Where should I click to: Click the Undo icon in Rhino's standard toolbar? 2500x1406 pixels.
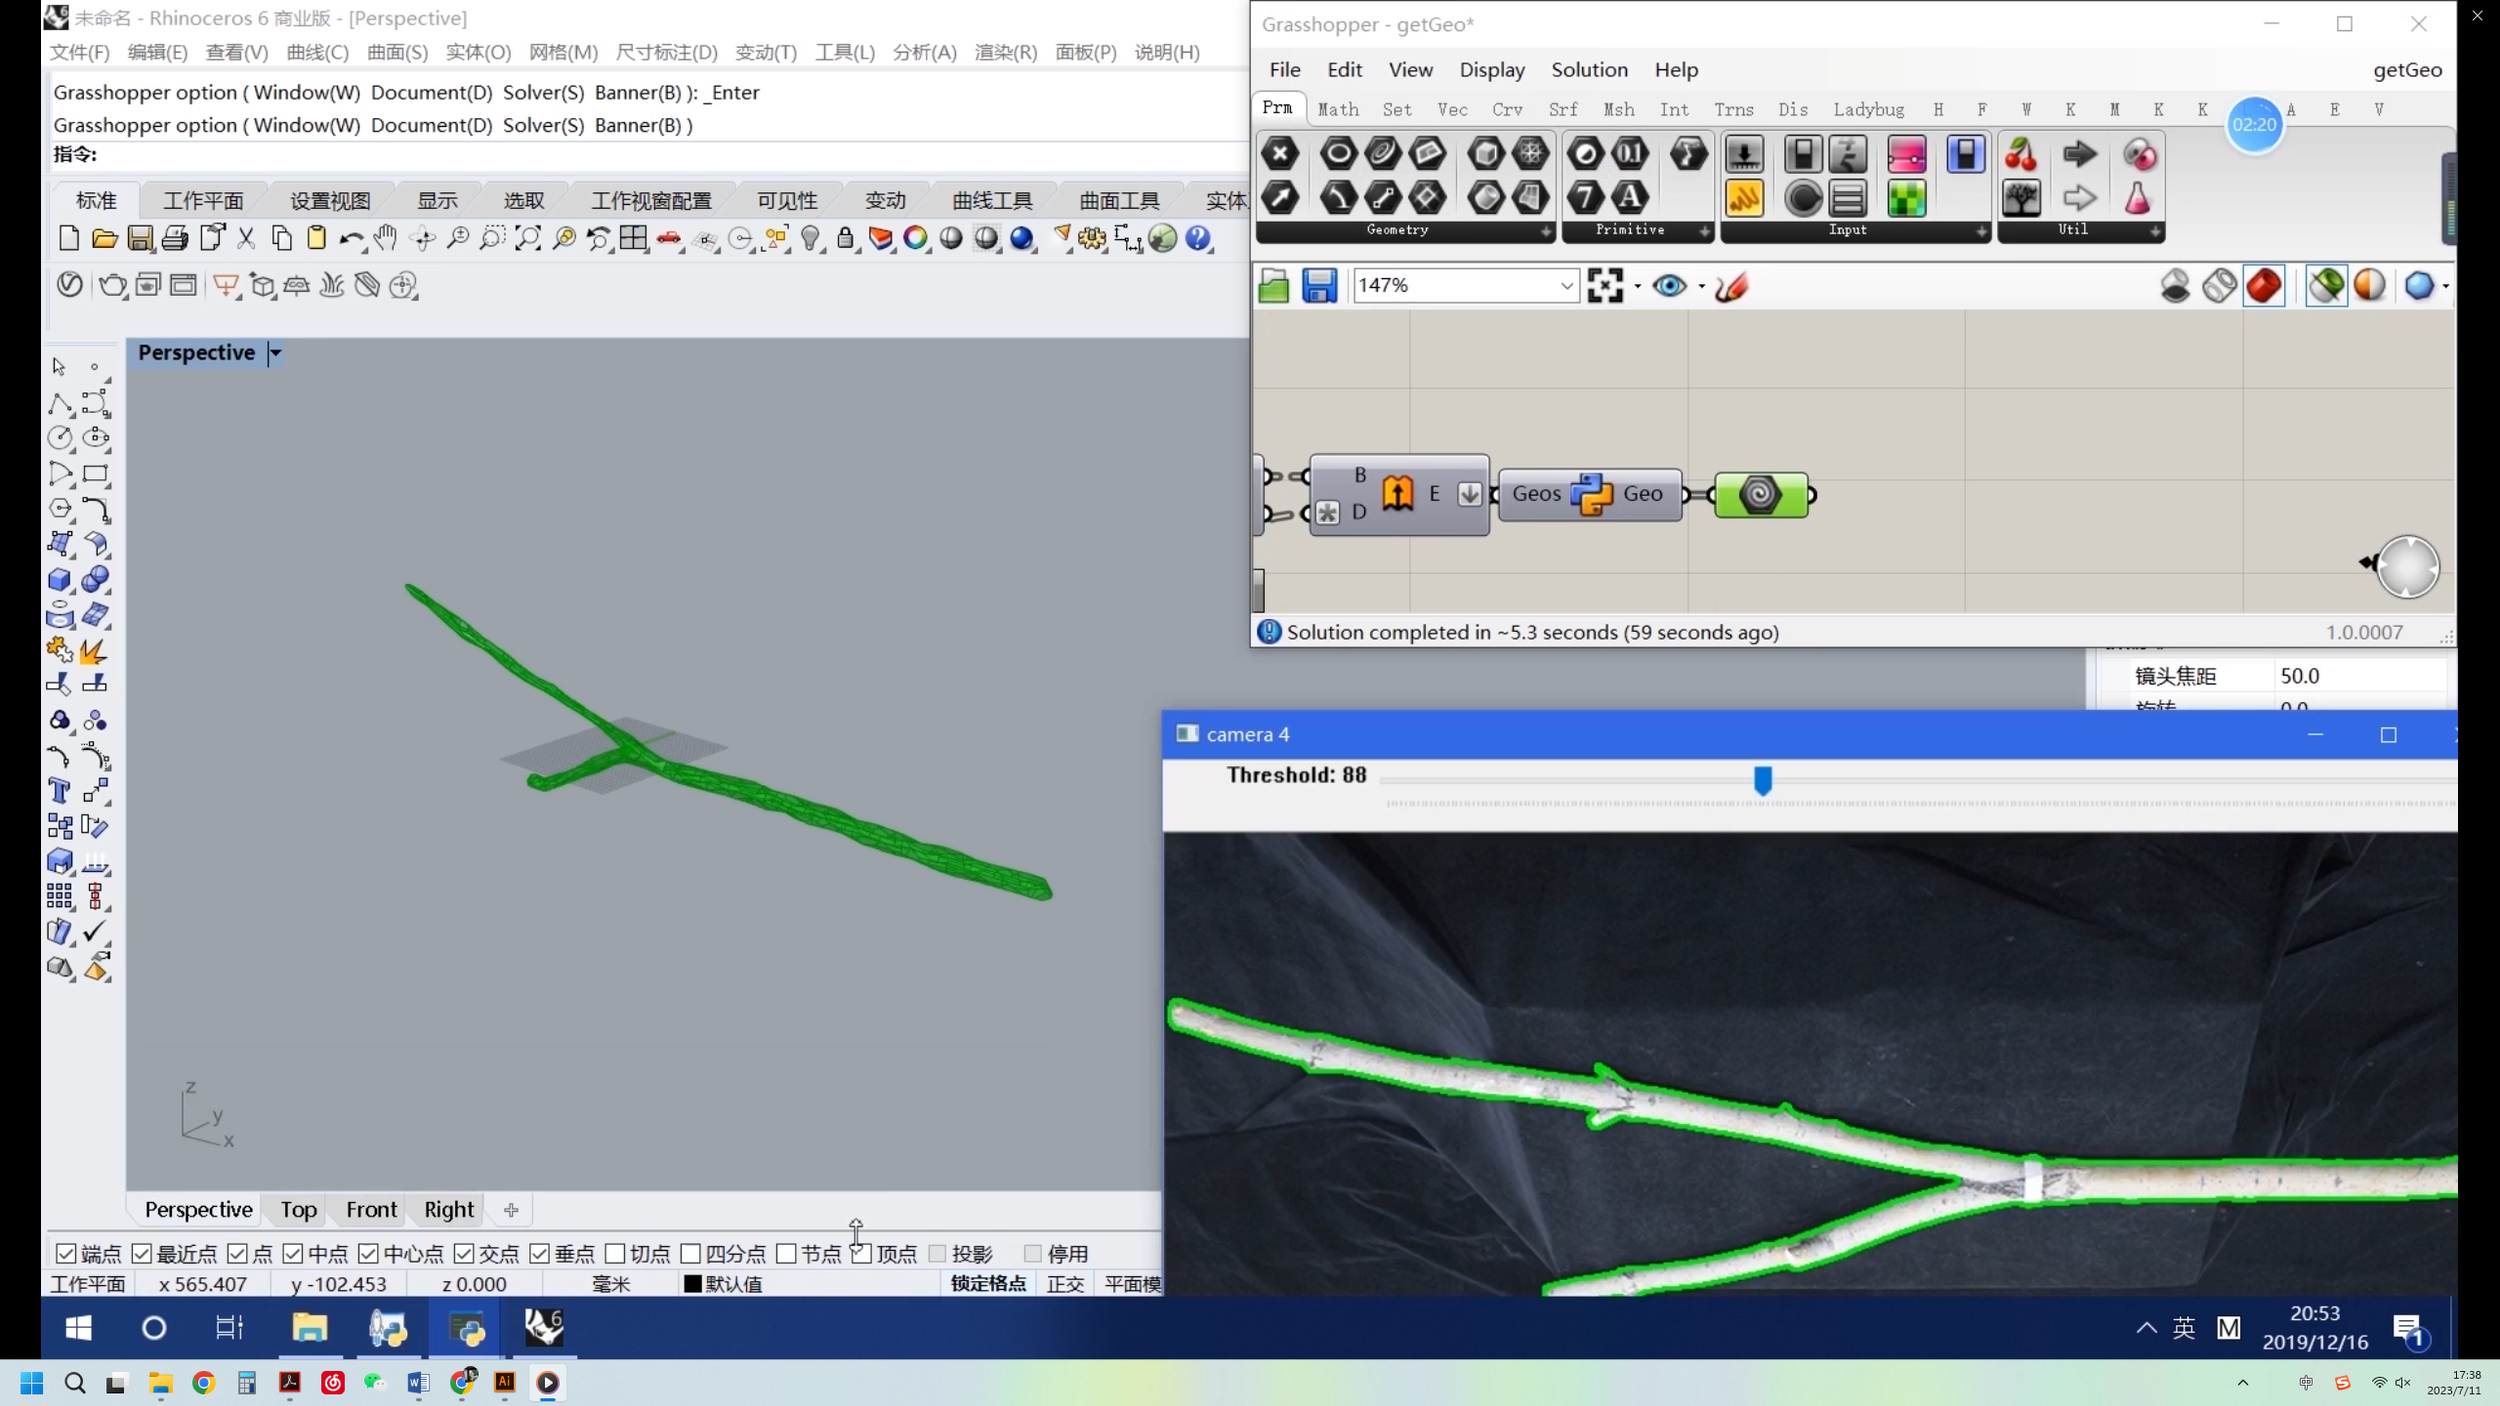coord(351,238)
